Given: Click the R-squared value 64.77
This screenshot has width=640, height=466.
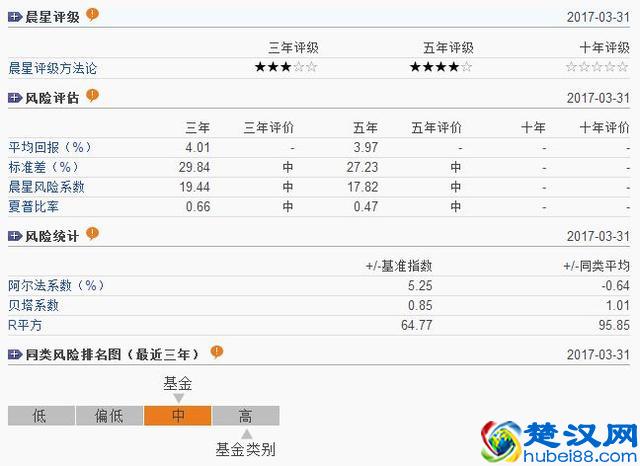Looking at the screenshot, I should click(417, 325).
